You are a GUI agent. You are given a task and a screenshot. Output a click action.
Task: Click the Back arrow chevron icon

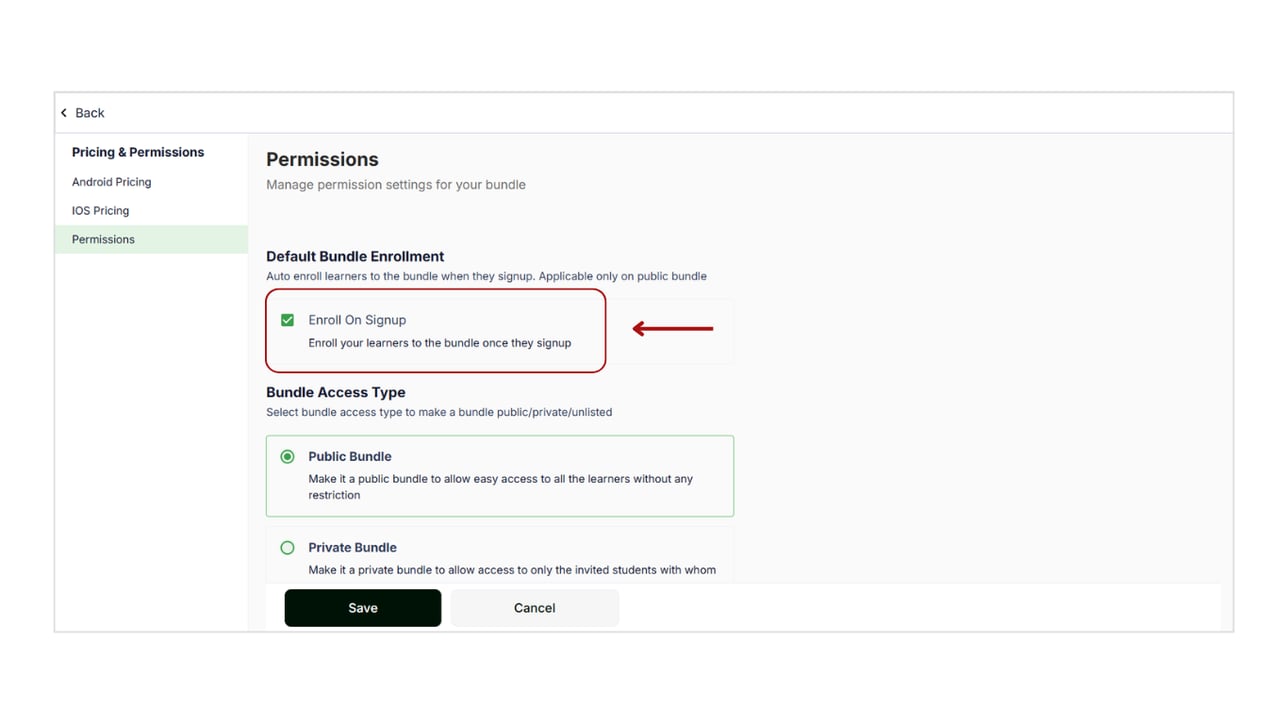coord(64,113)
